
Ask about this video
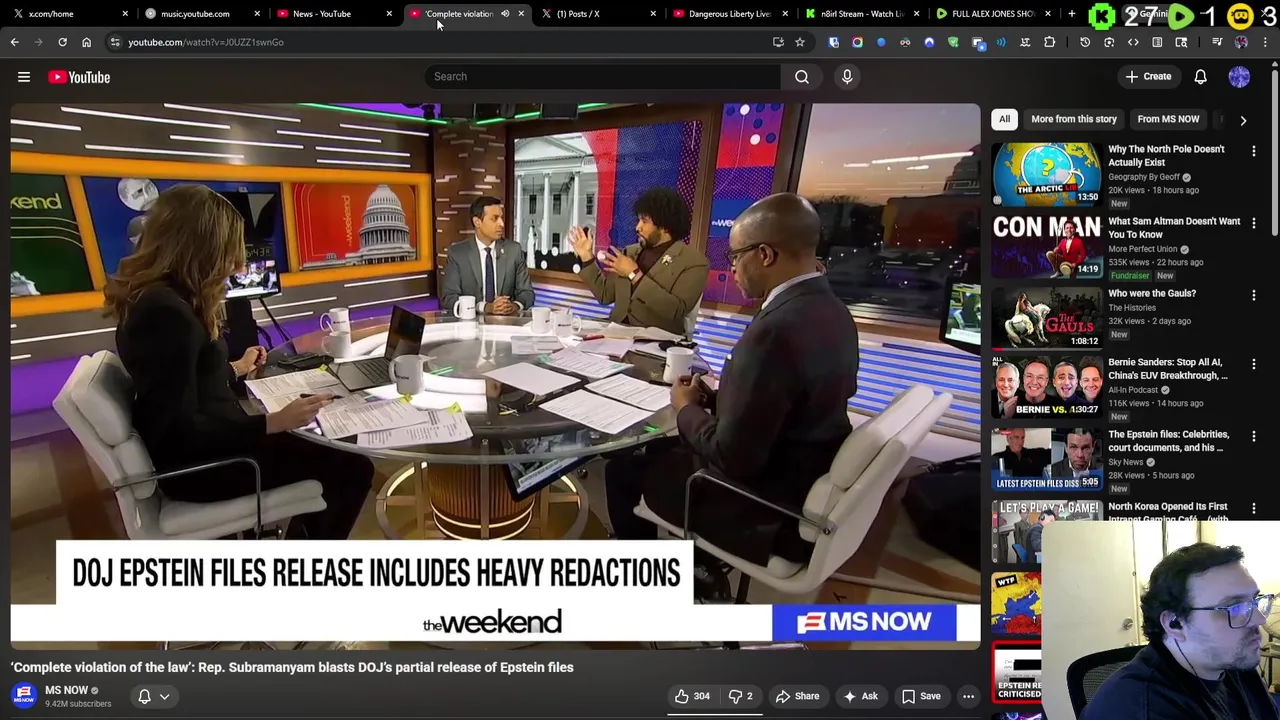860,696
